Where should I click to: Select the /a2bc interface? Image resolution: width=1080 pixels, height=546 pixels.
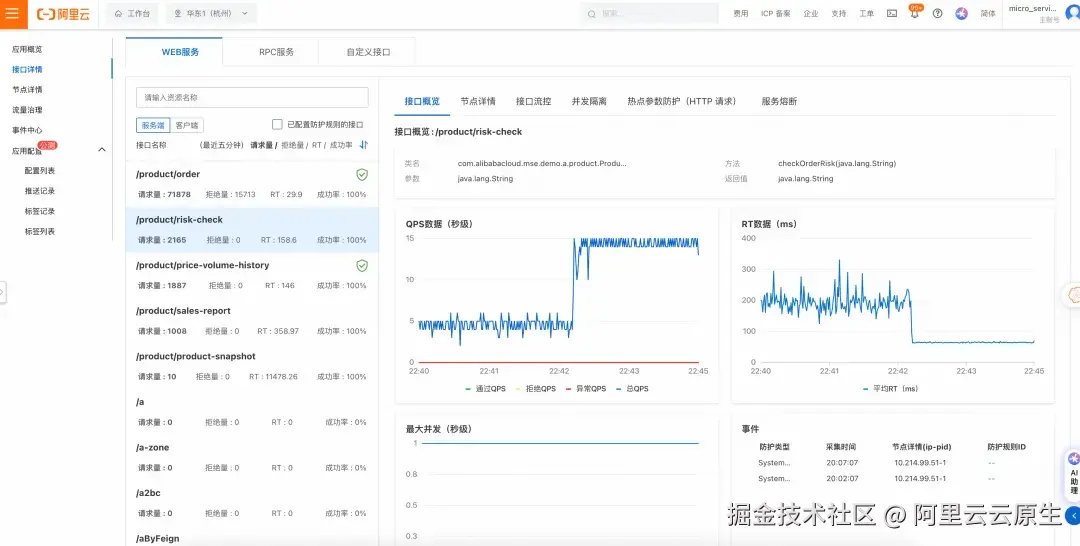(x=252, y=503)
